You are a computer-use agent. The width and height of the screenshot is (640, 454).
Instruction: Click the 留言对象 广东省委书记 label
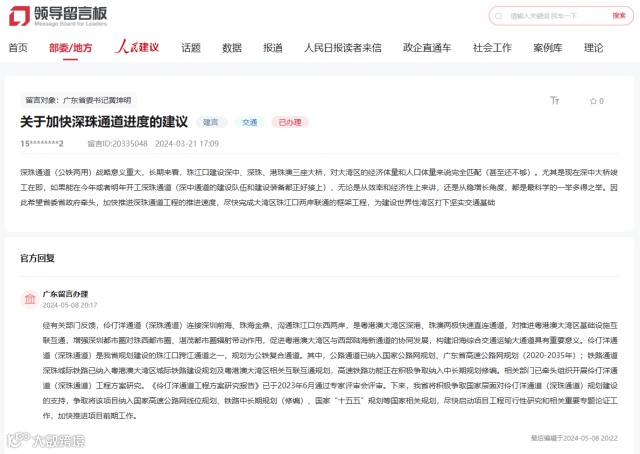pos(78,100)
